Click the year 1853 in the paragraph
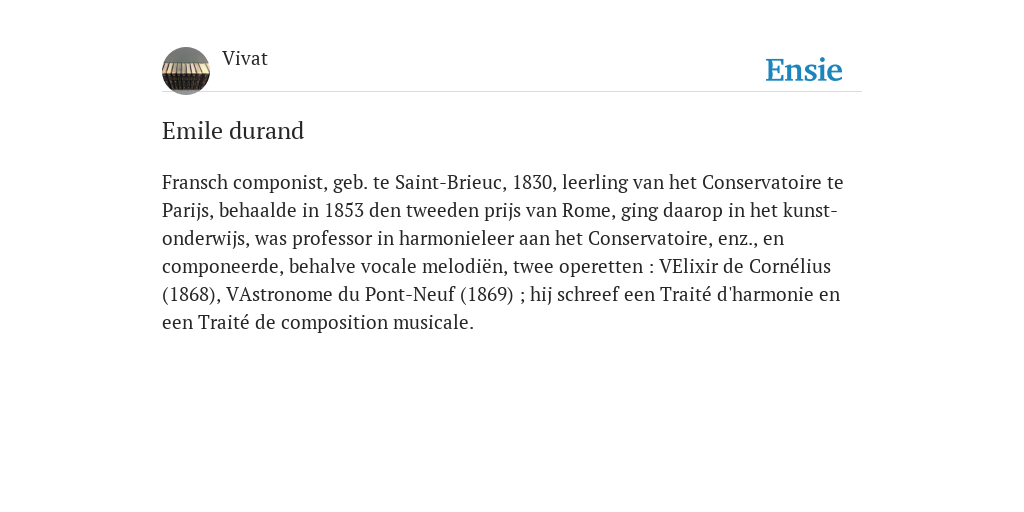Screen dimensions: 1024x512 pyautogui.click(x=344, y=210)
